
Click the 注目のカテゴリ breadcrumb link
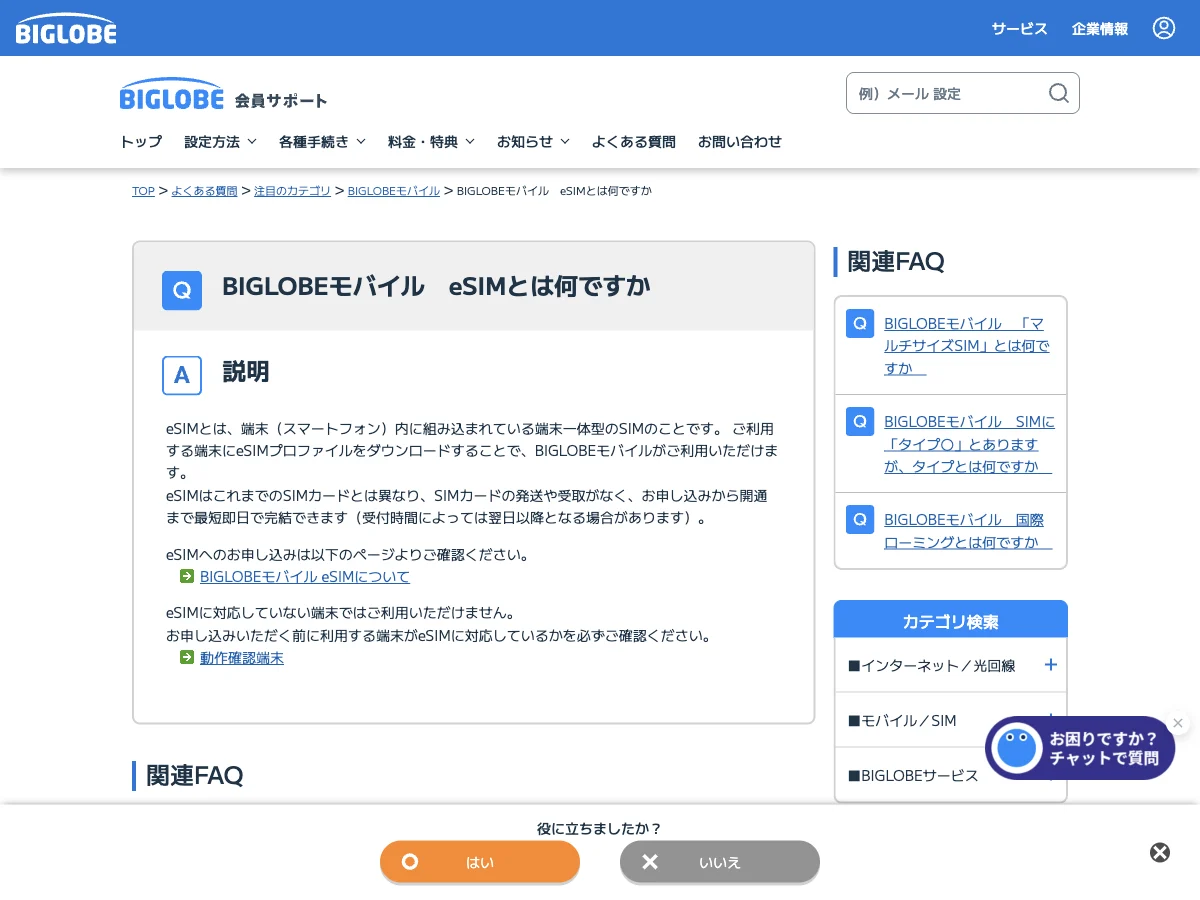(292, 190)
